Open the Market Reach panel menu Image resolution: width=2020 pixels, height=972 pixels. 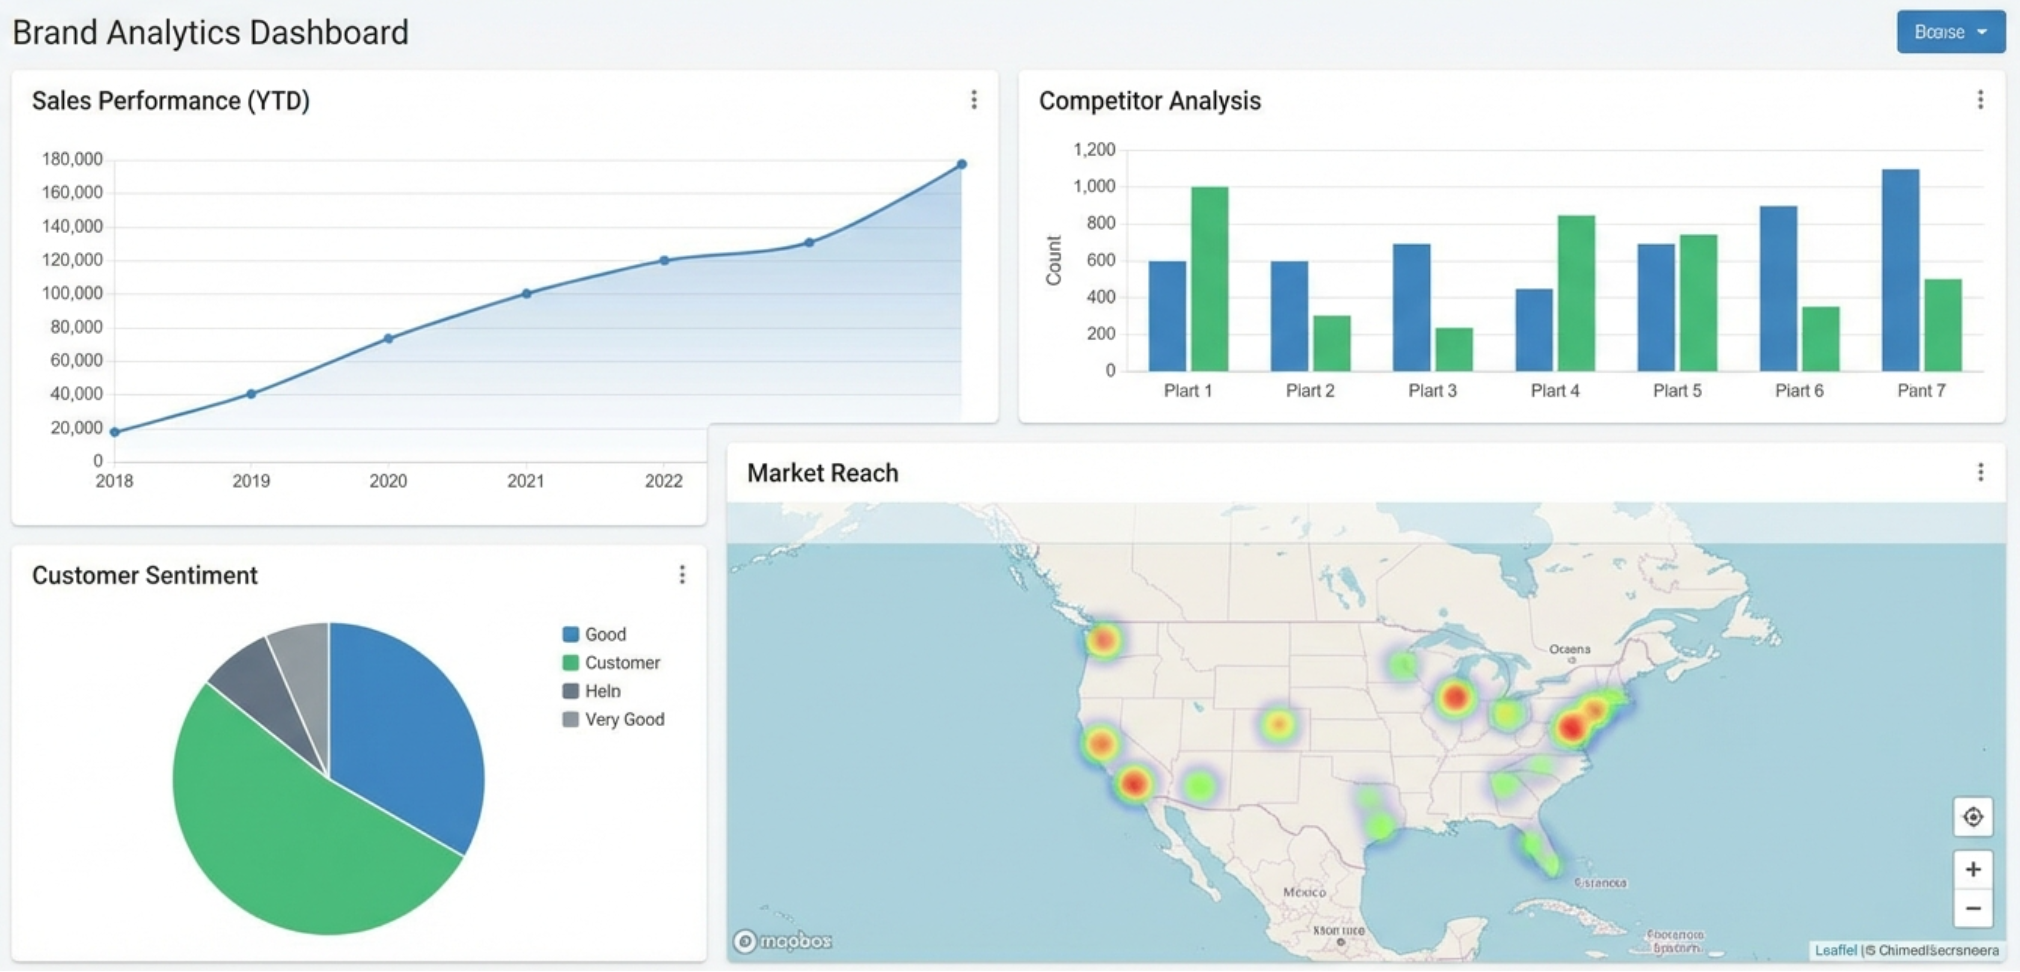pos(1981,472)
